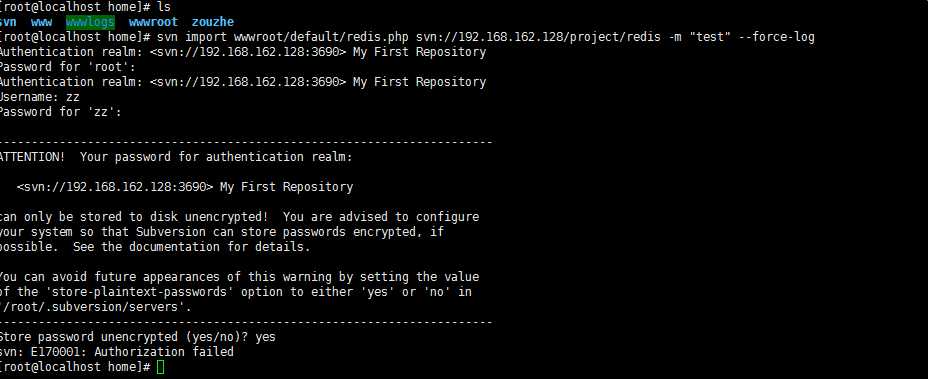
Task: Click the "Password for 'root':" line
Action: pos(68,67)
